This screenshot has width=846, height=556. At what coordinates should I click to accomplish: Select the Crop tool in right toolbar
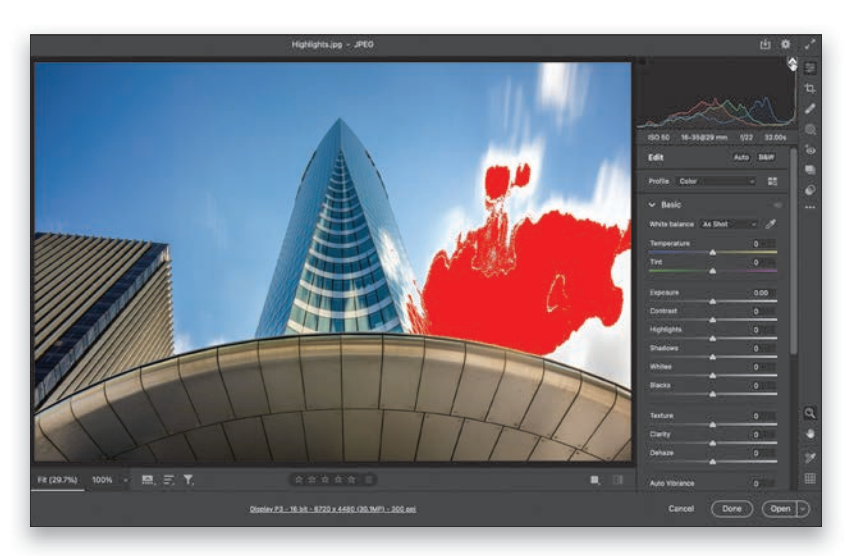[810, 88]
